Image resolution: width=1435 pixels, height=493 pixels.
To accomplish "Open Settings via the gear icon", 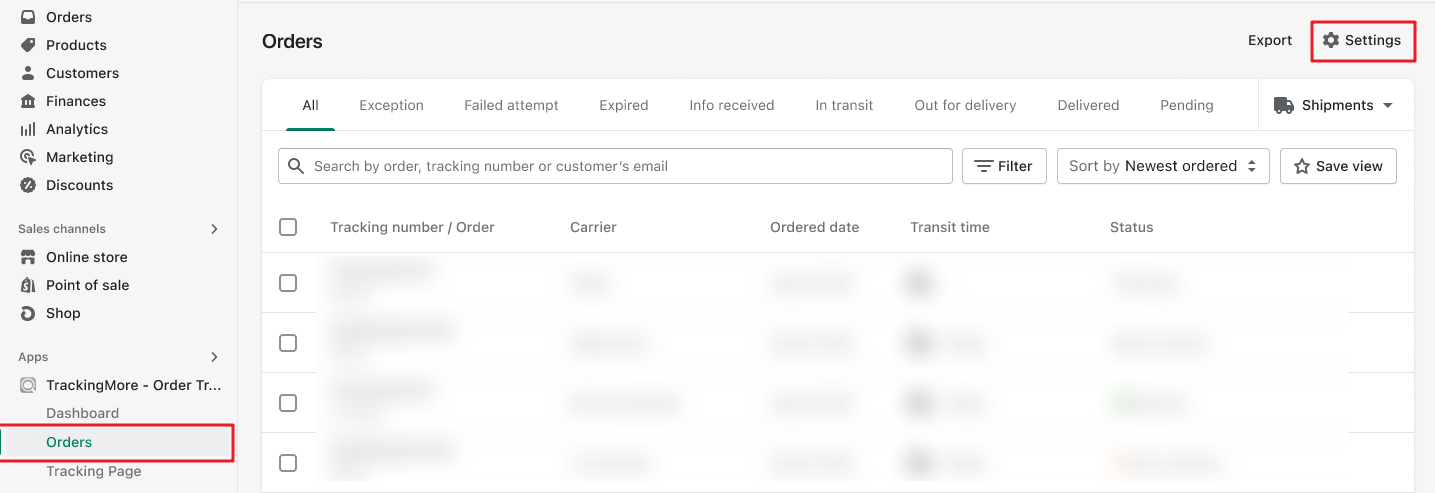I will [1331, 40].
